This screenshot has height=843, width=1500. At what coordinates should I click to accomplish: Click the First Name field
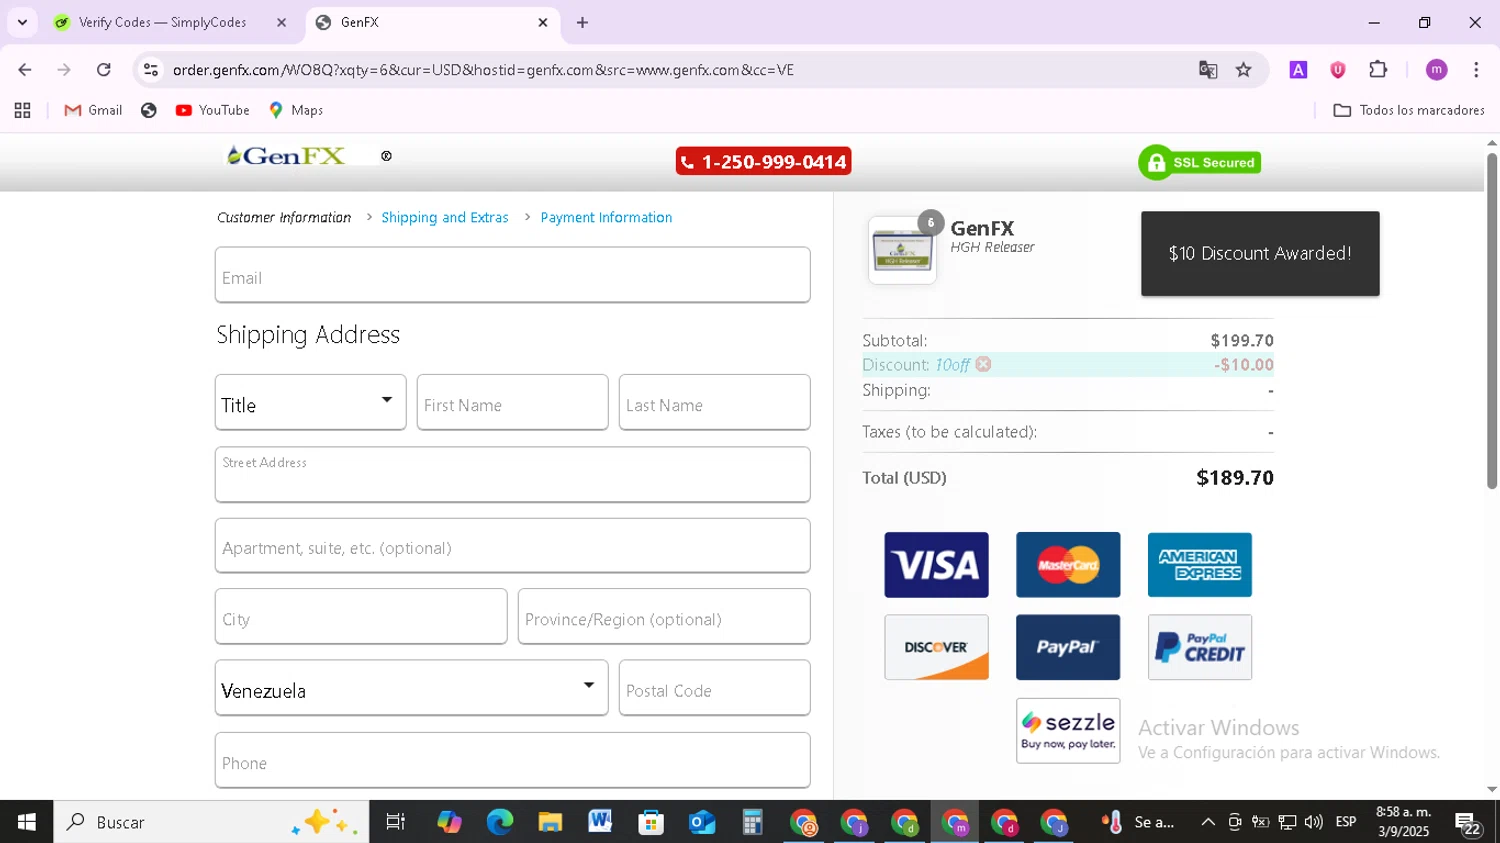coord(512,402)
